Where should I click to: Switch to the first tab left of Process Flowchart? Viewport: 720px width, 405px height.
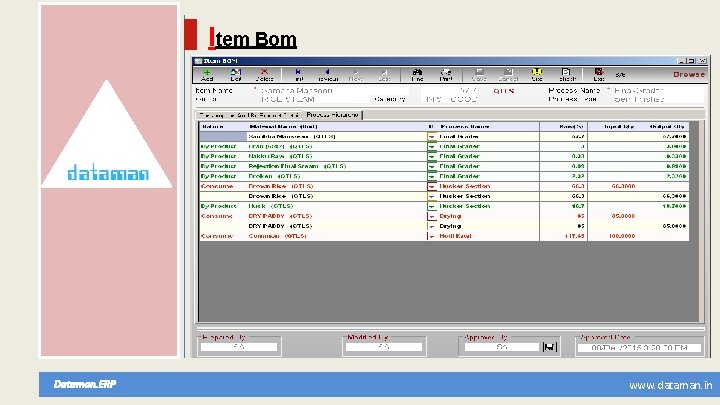(x=249, y=115)
